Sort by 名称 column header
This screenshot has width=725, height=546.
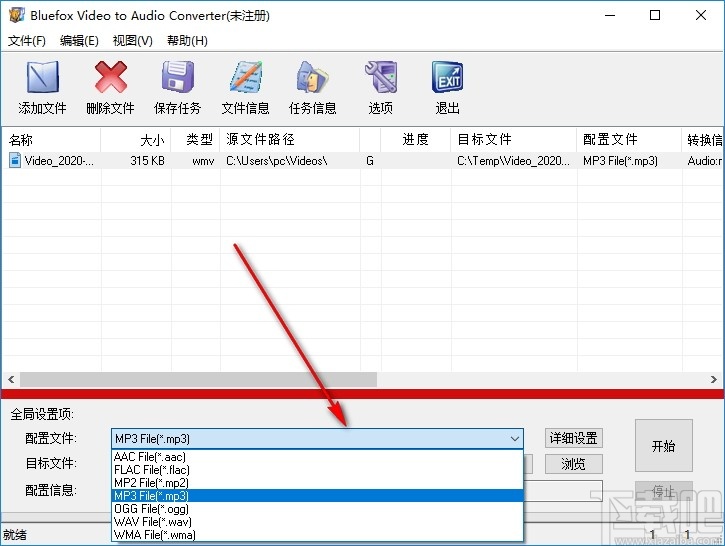pos(51,139)
